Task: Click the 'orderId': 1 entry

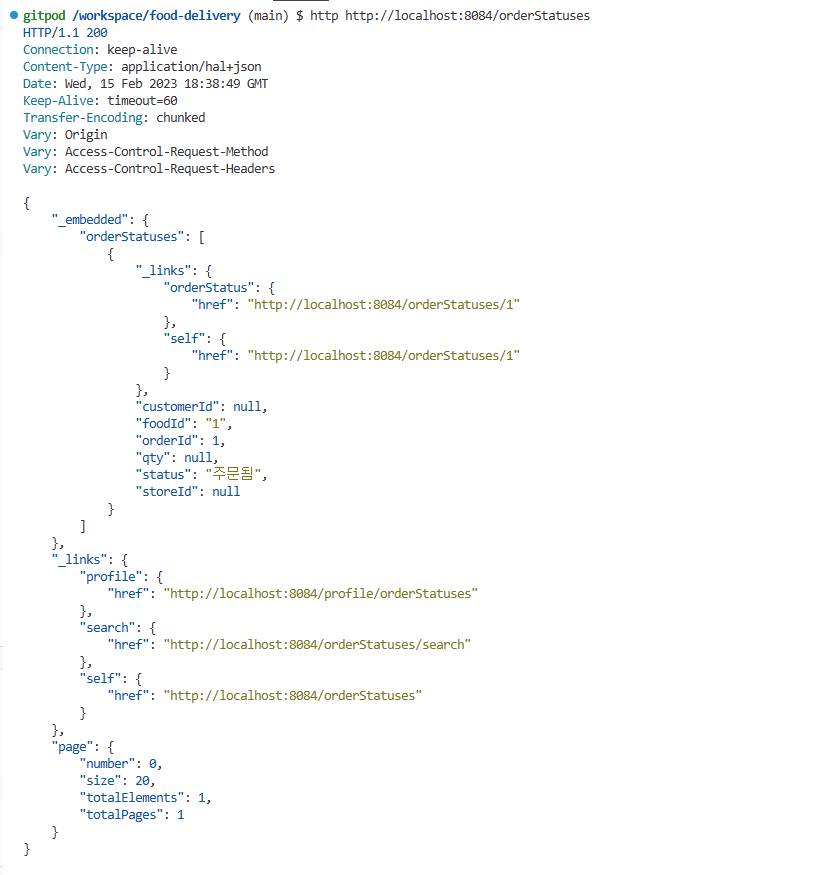Action: (180, 441)
